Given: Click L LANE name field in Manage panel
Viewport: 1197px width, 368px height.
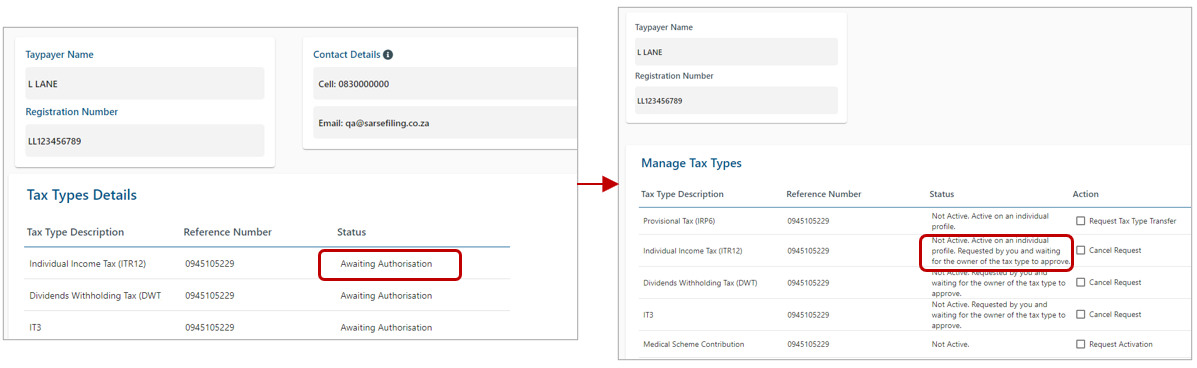Looking at the screenshot, I should point(736,52).
